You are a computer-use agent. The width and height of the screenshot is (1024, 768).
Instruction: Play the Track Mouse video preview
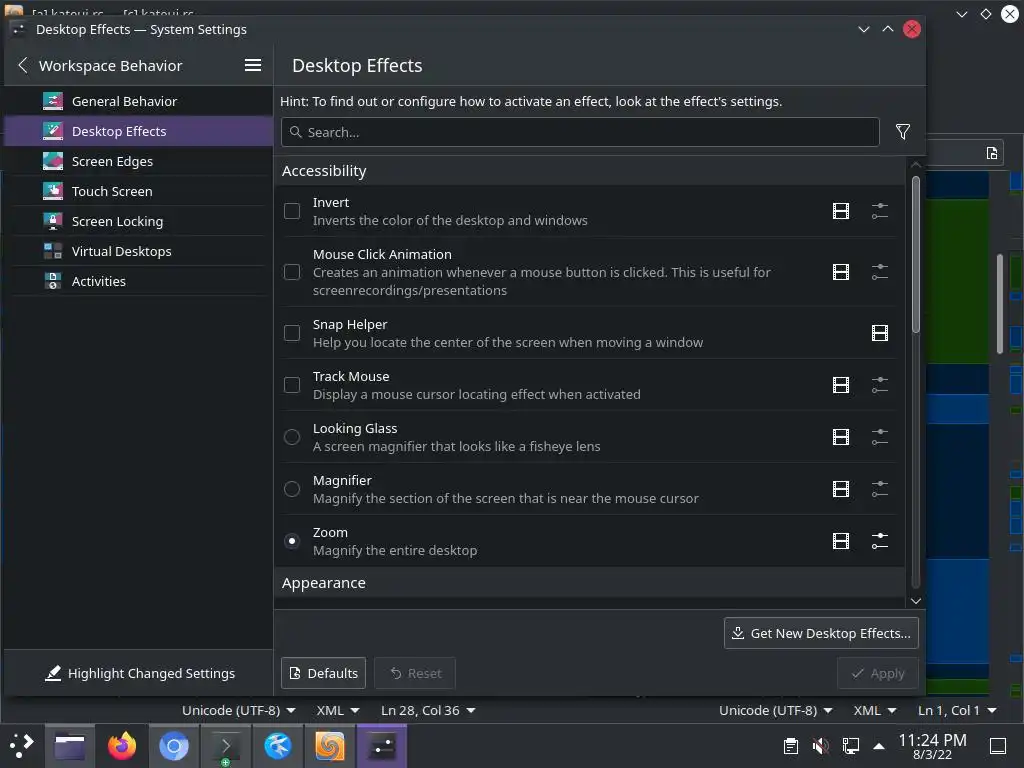point(840,385)
